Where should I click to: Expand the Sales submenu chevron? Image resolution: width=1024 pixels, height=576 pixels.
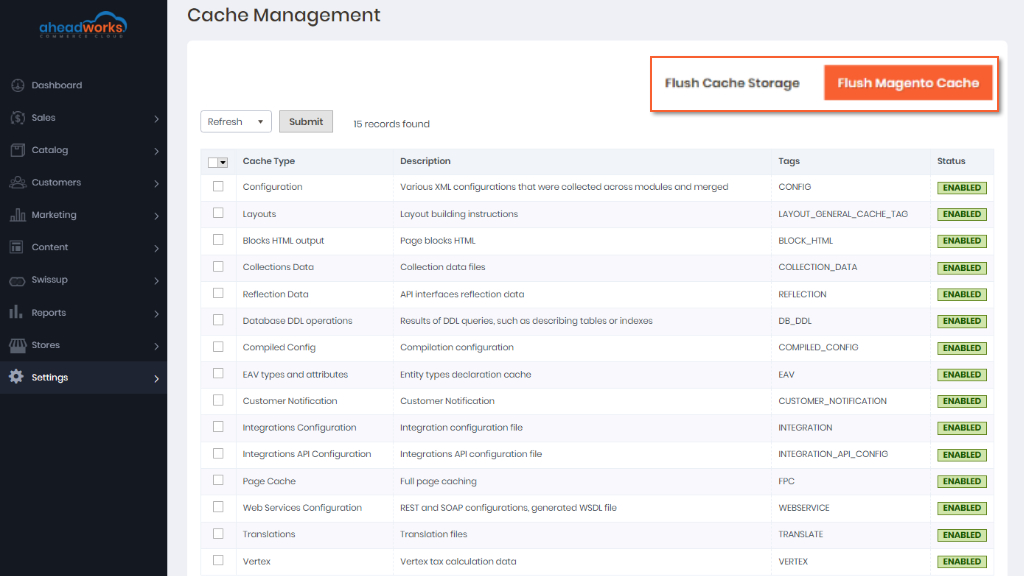[157, 119]
